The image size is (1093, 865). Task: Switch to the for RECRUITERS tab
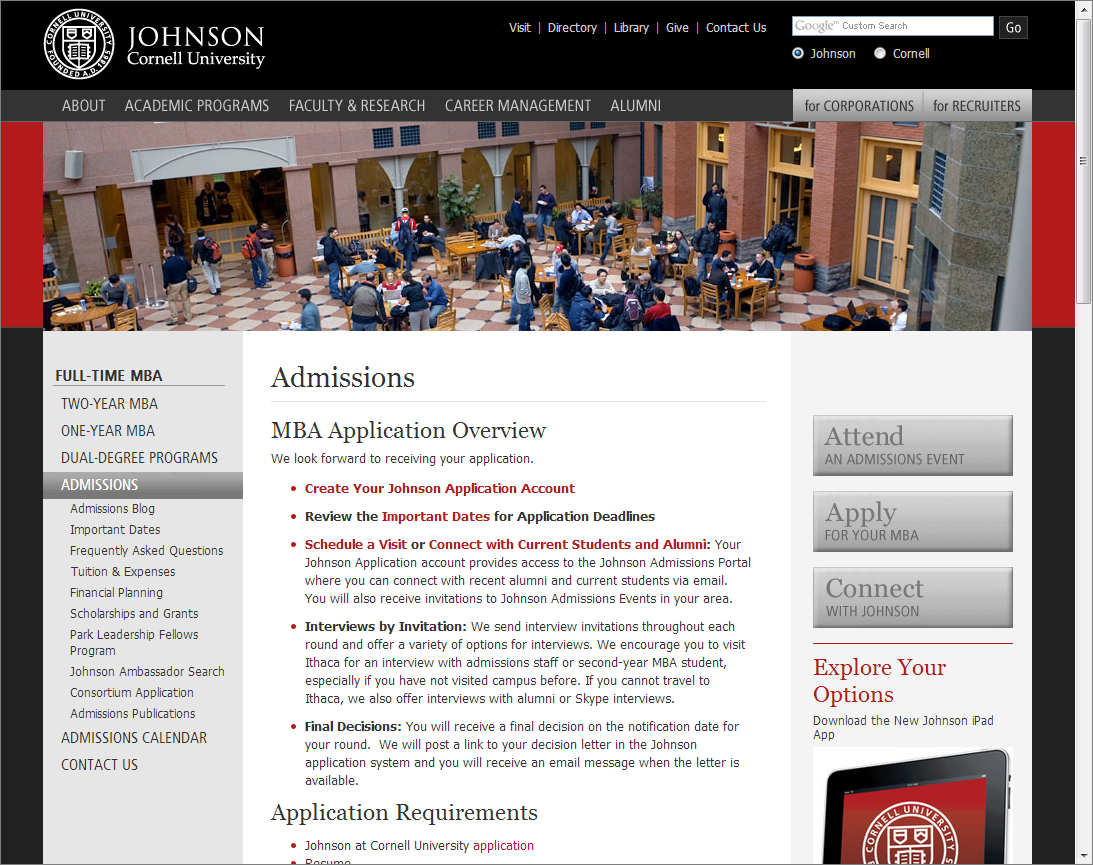(x=977, y=106)
